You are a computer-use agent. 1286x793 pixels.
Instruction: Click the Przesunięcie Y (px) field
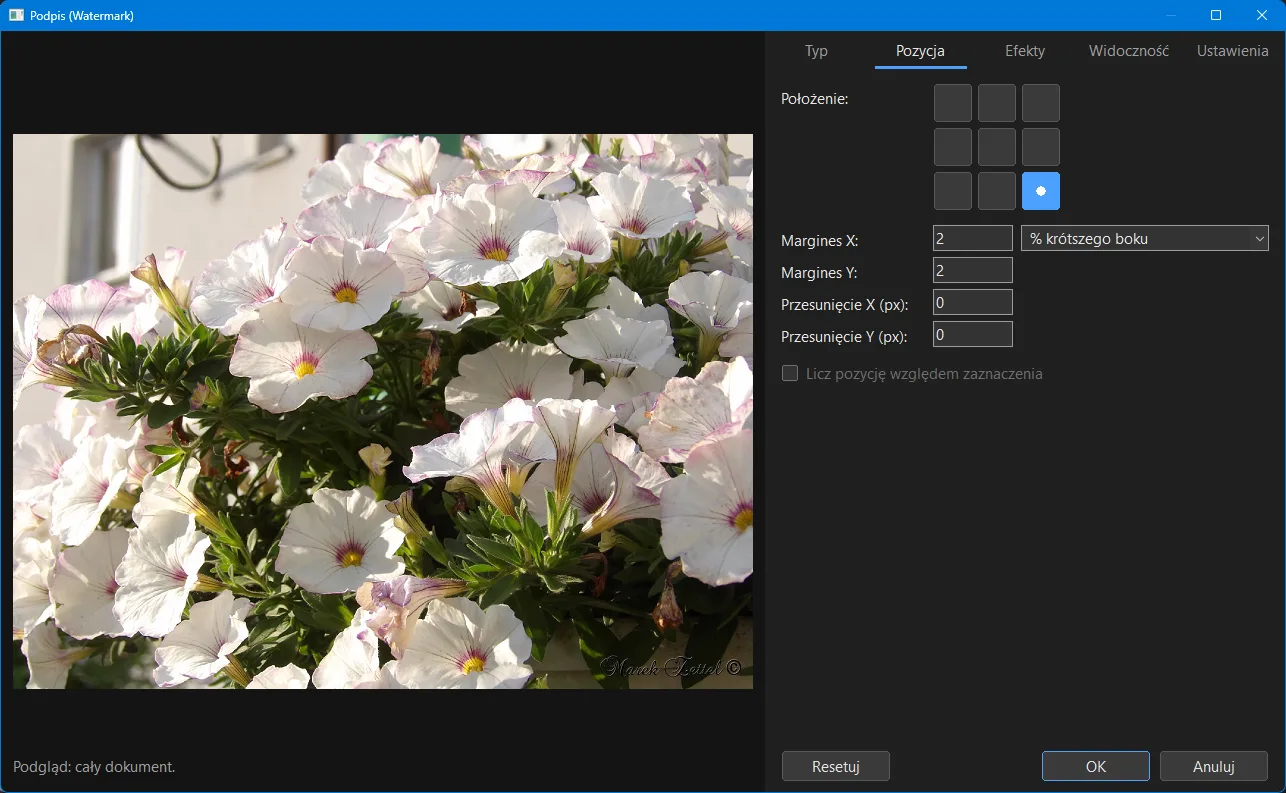972,334
